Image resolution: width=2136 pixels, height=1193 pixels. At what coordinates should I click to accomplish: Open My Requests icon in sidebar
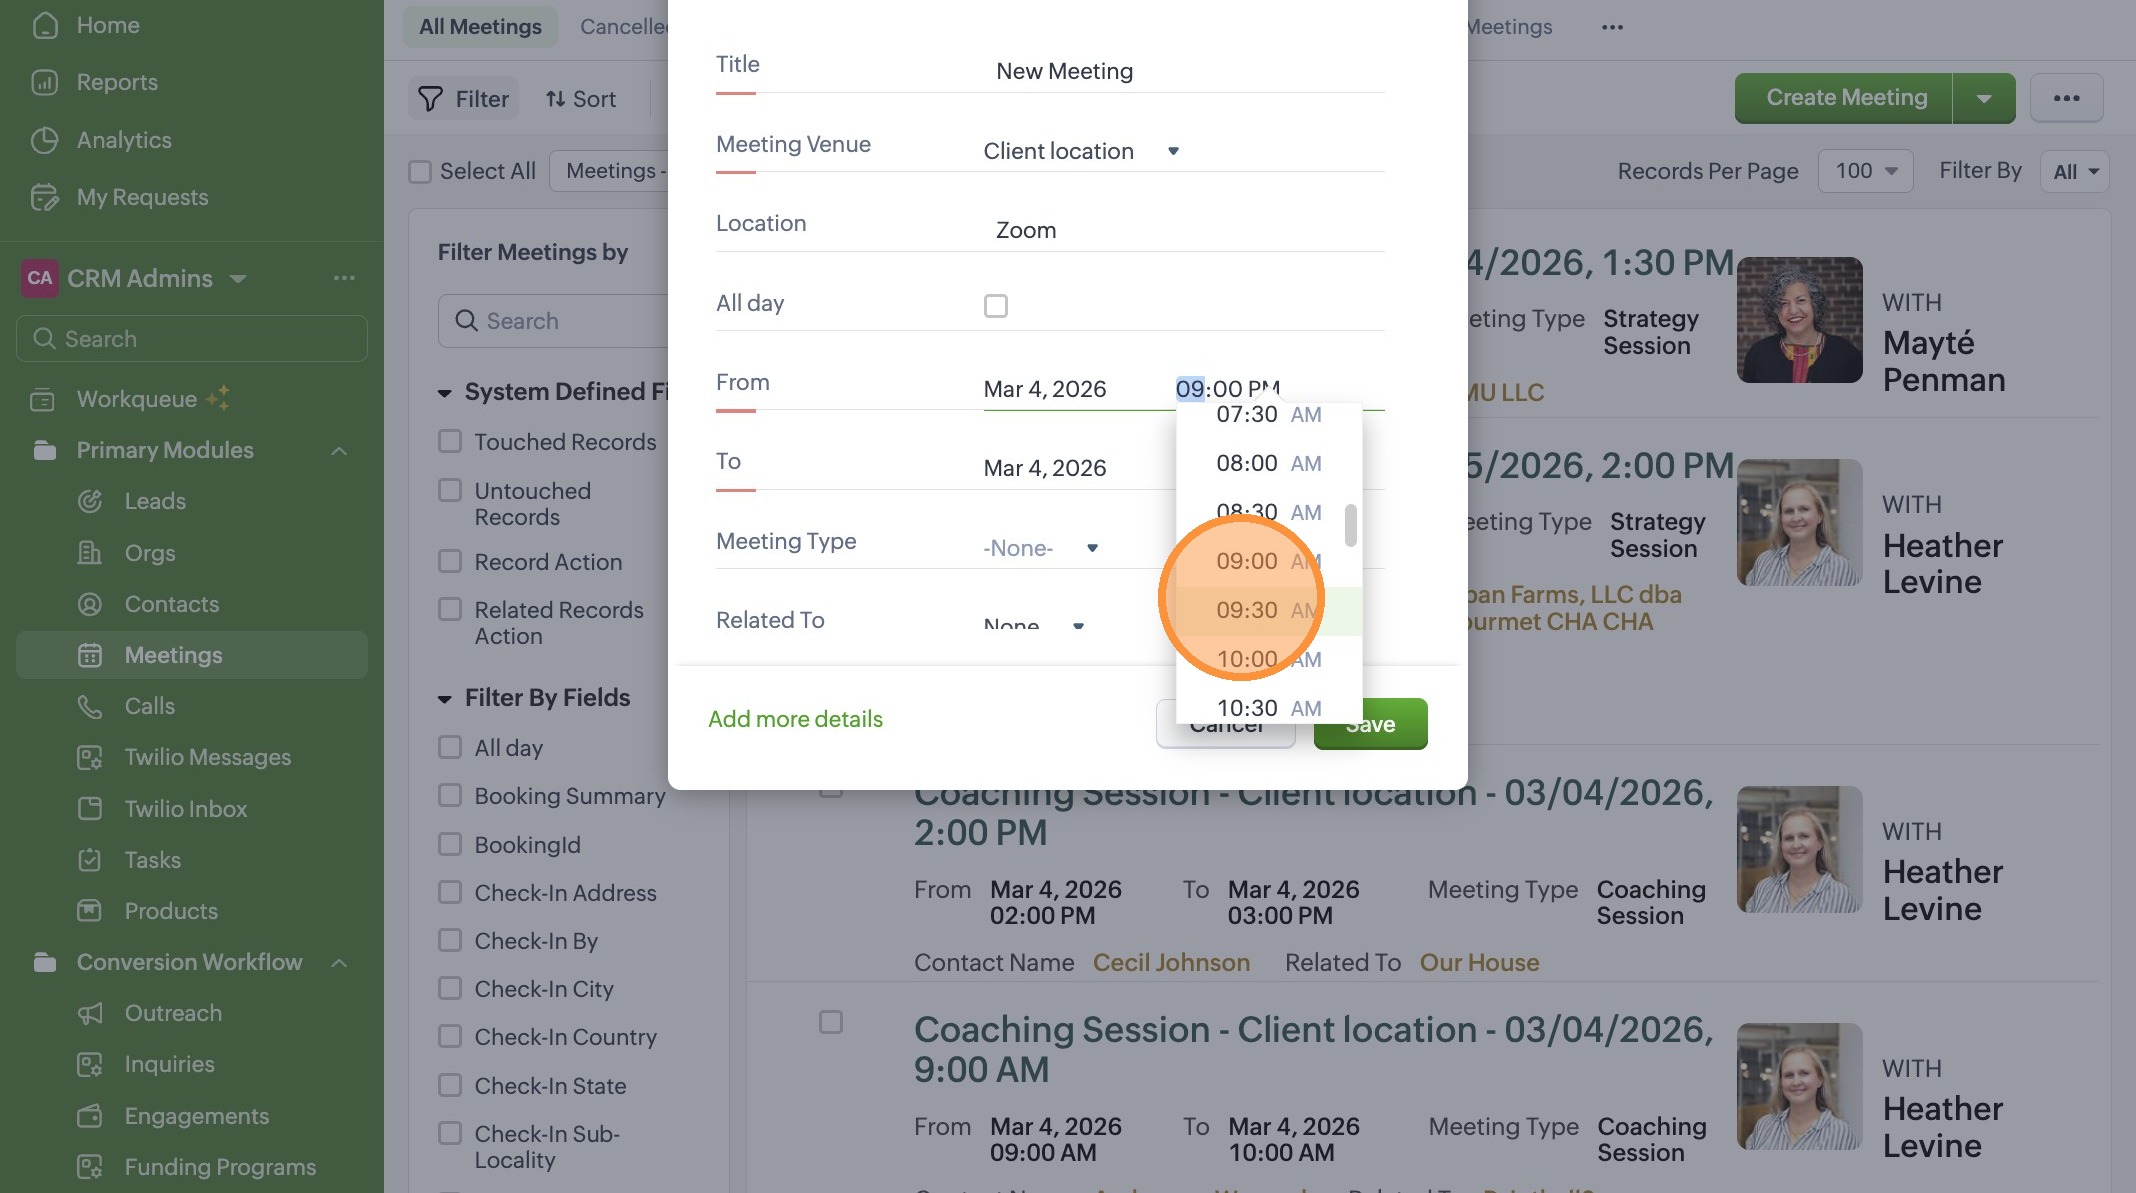(44, 197)
